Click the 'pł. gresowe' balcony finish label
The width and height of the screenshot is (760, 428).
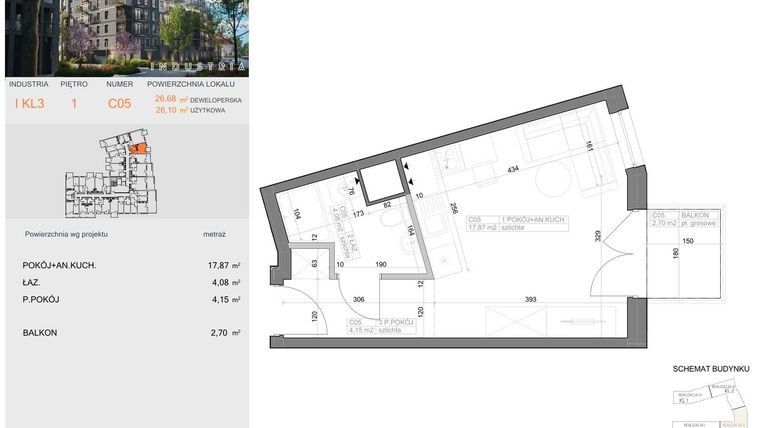[x=700, y=223]
